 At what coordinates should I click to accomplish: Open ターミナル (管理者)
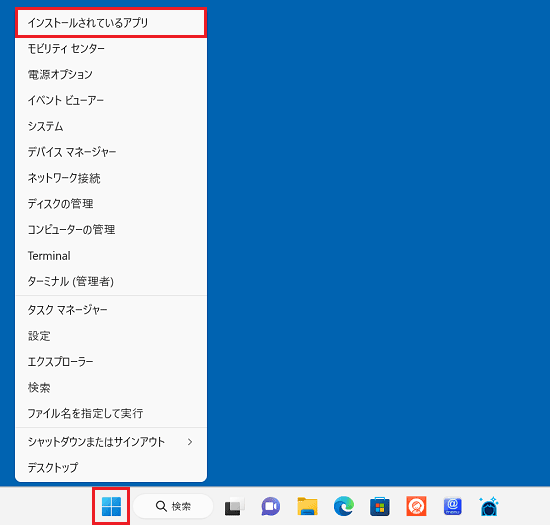(111, 281)
